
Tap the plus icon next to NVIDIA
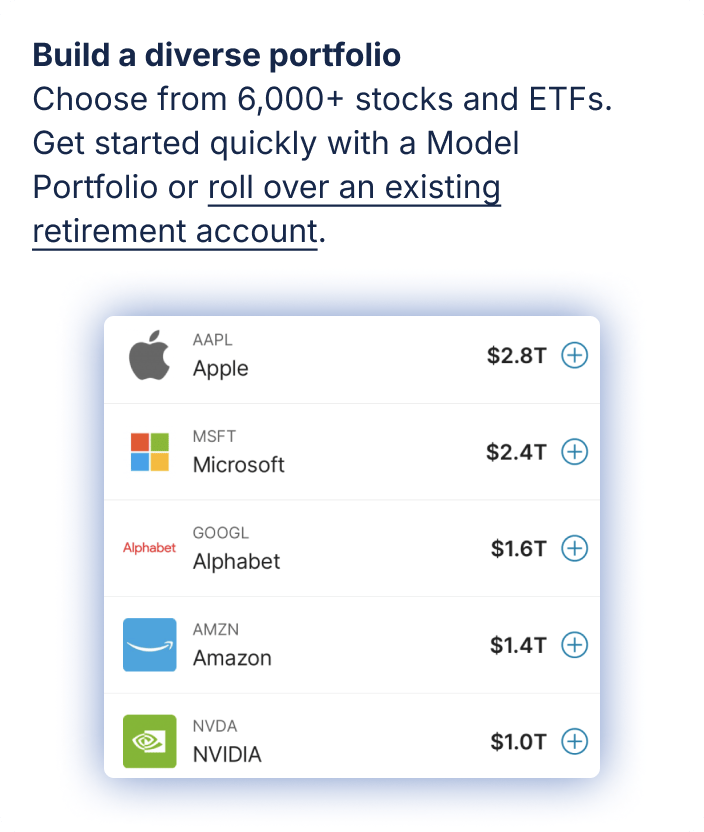pyautogui.click(x=574, y=741)
